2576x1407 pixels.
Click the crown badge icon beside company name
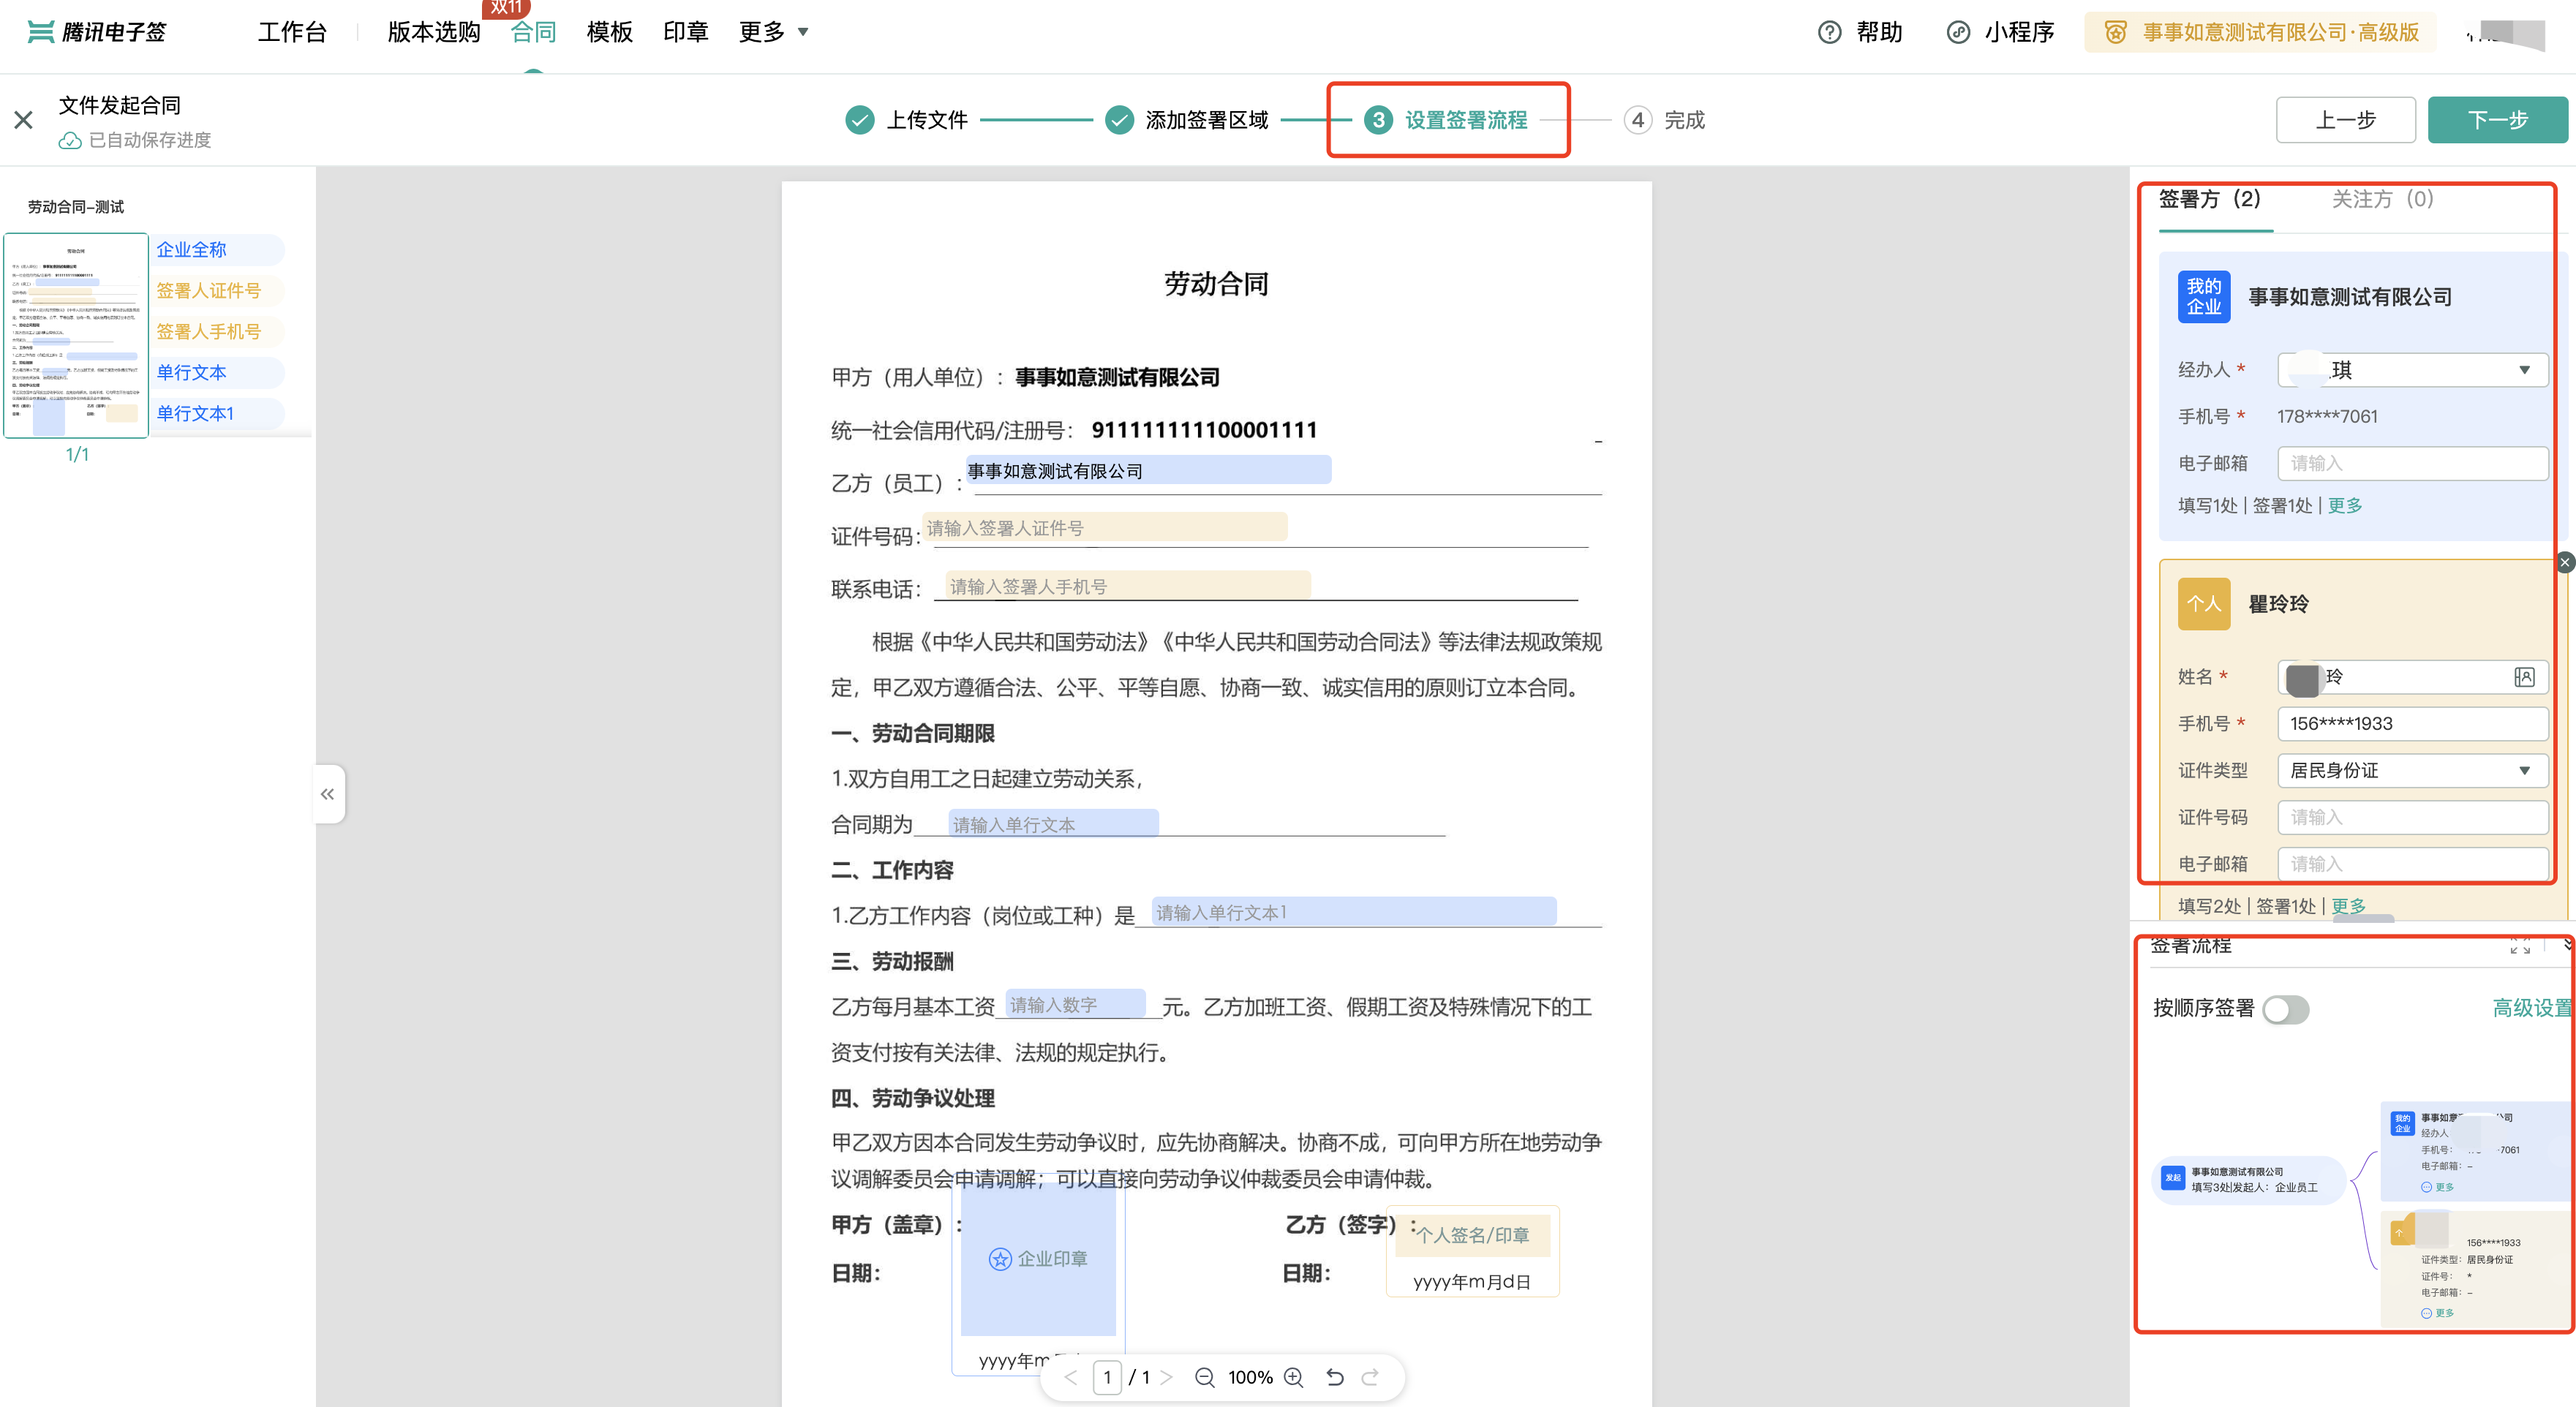coord(2115,32)
